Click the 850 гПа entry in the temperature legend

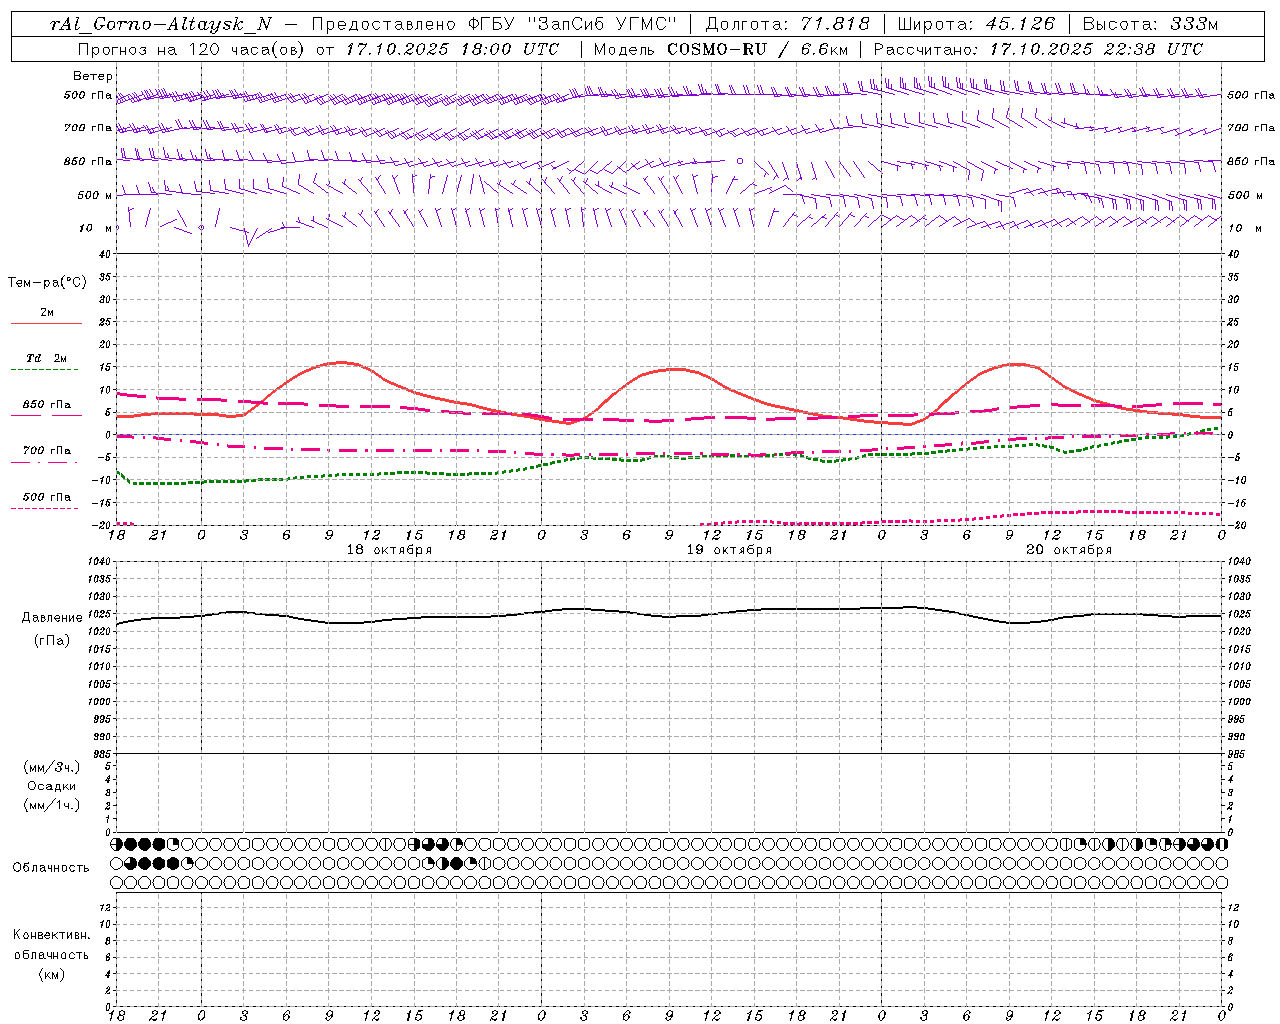[x=47, y=405]
